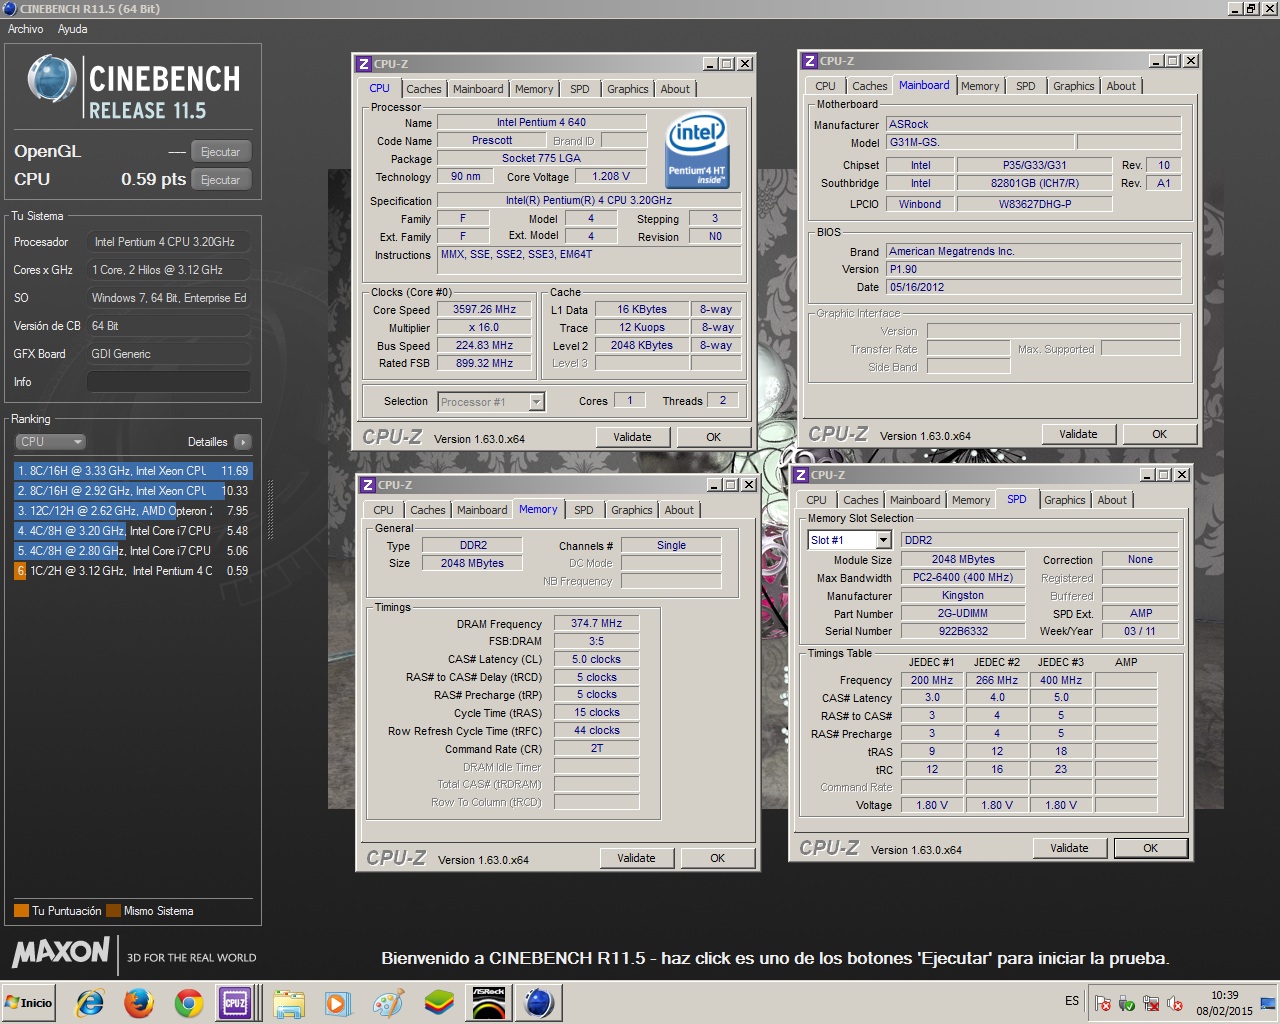Select ranking row 8C/16H @ 3.33 GHz Xeon
This screenshot has width=1280, height=1024.
(133, 471)
